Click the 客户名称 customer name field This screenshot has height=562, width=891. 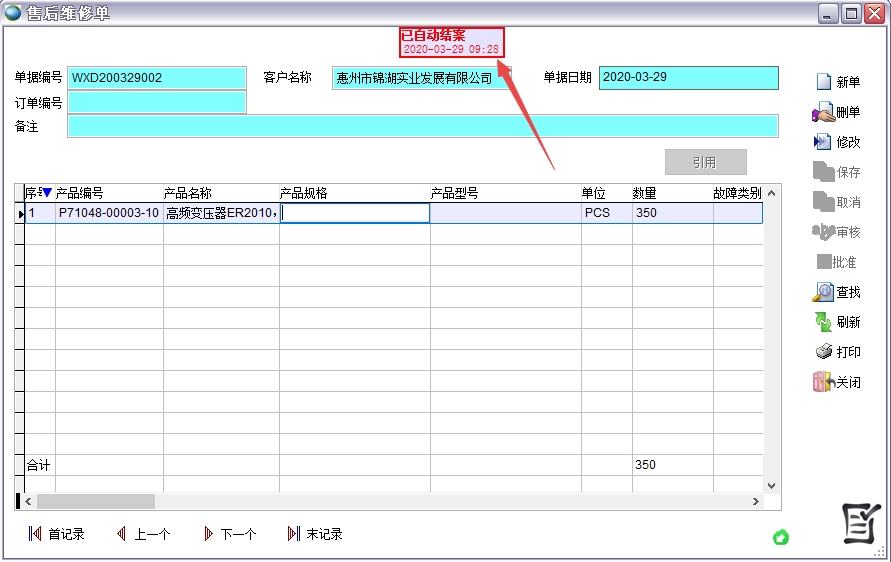pos(420,78)
